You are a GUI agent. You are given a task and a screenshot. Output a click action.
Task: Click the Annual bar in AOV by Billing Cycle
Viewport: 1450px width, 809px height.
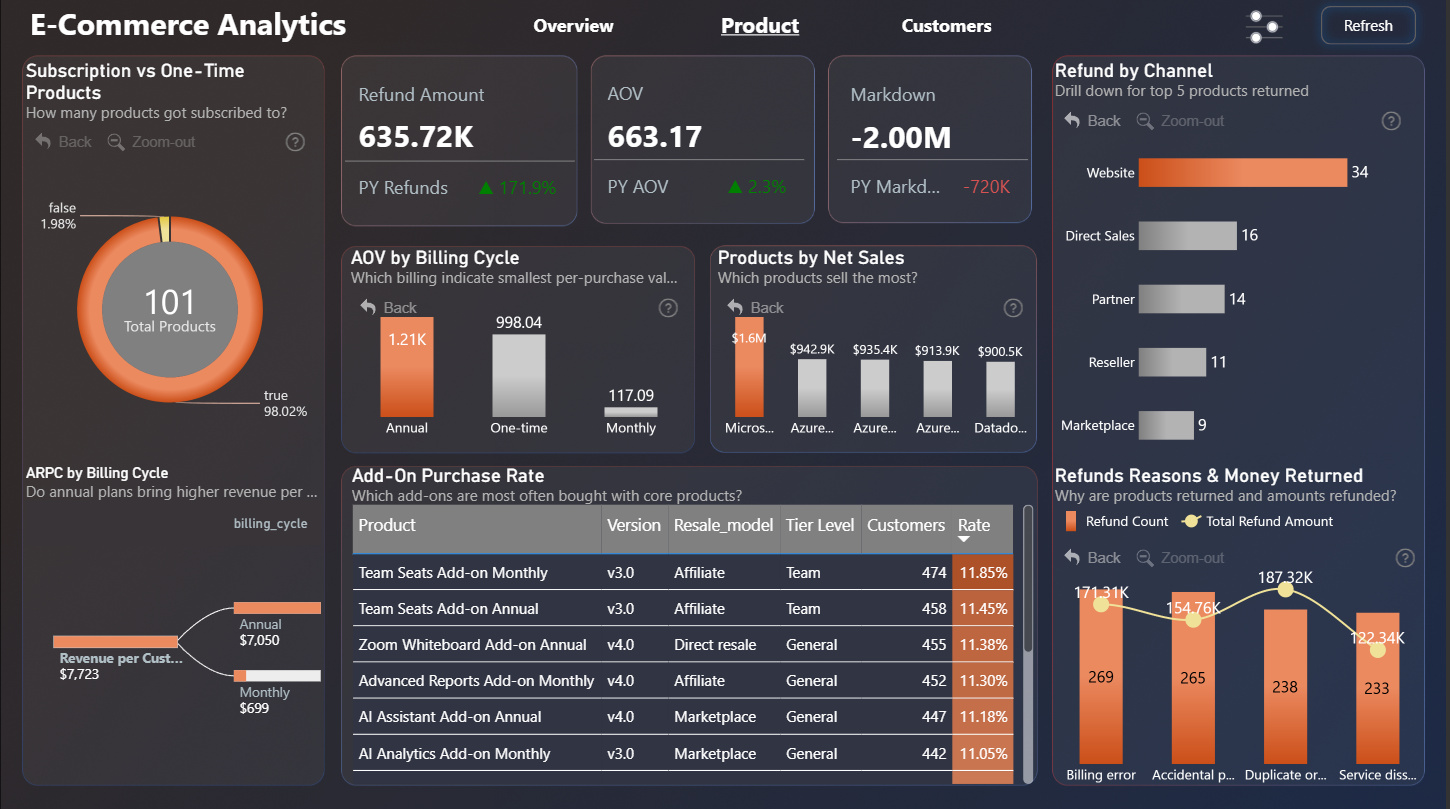[x=407, y=367]
